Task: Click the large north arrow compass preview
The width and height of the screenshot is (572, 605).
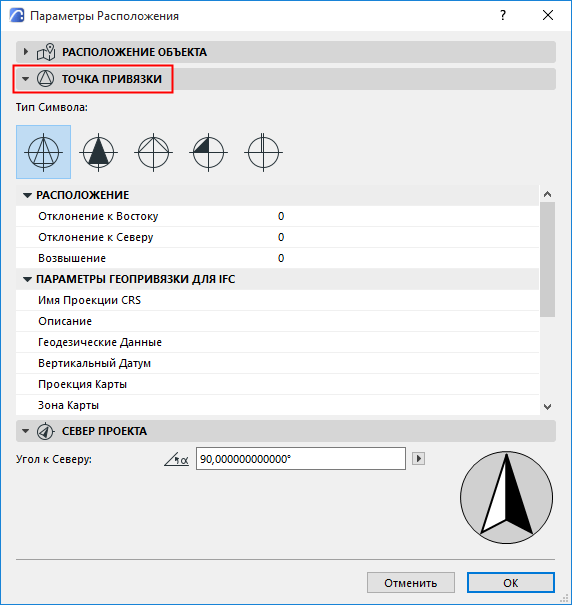Action: click(x=506, y=497)
